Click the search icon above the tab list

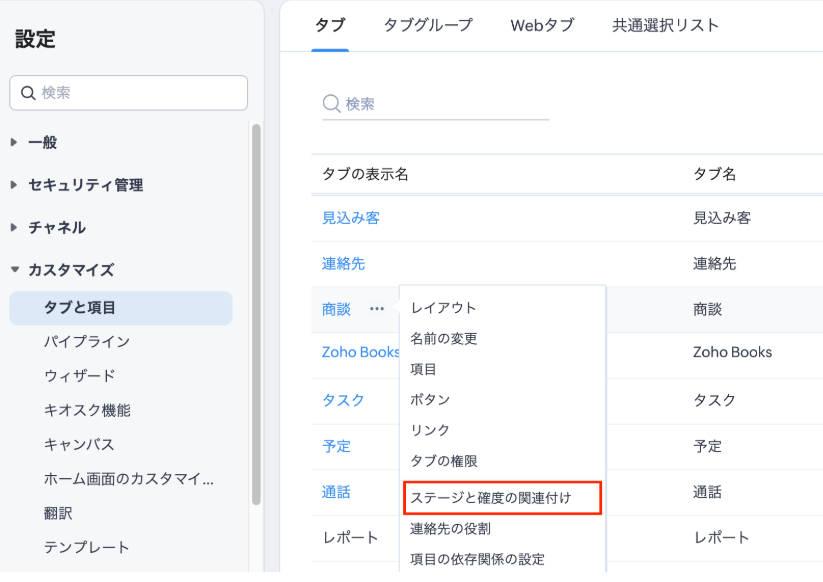click(332, 104)
